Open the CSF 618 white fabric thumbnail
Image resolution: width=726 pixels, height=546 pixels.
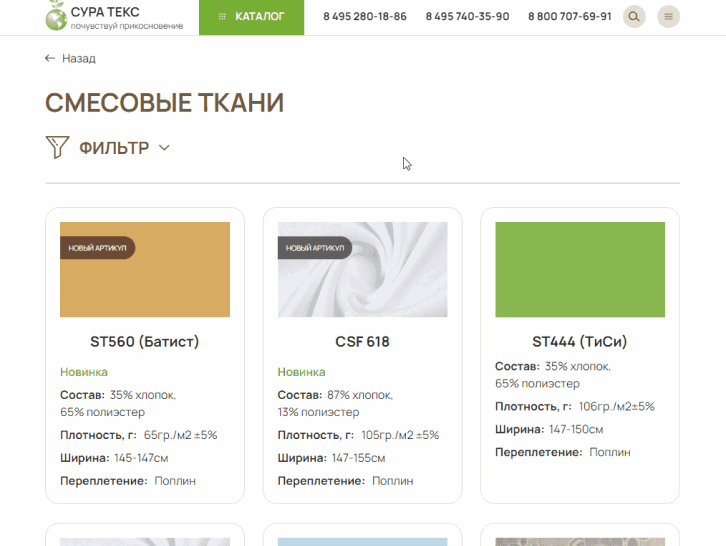point(363,270)
